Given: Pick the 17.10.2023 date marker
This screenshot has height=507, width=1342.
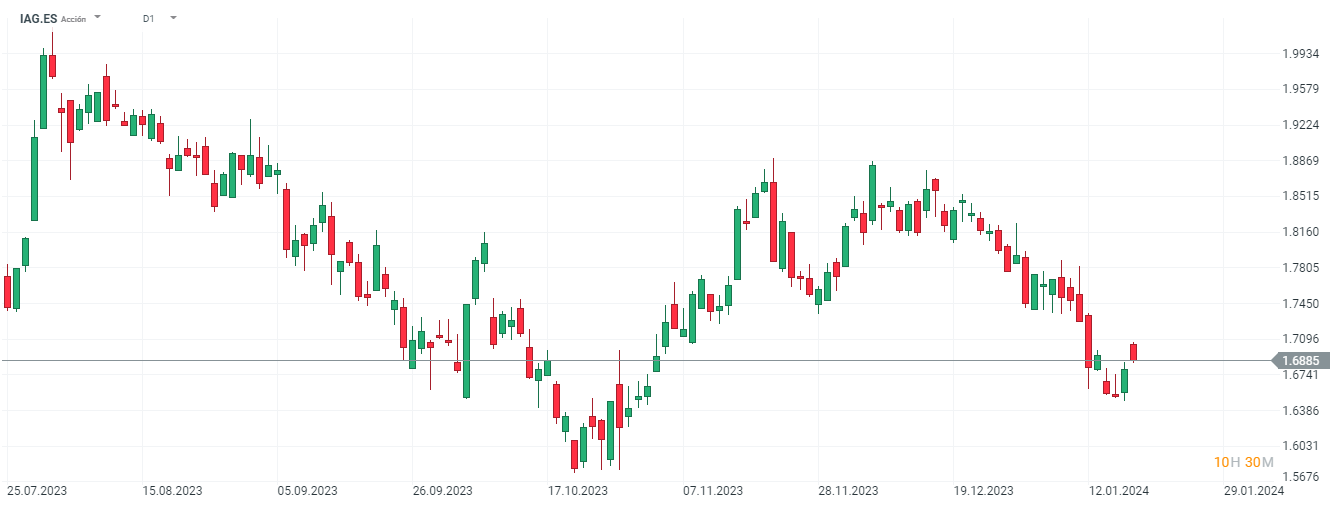Looking at the screenshot, I should [578, 490].
